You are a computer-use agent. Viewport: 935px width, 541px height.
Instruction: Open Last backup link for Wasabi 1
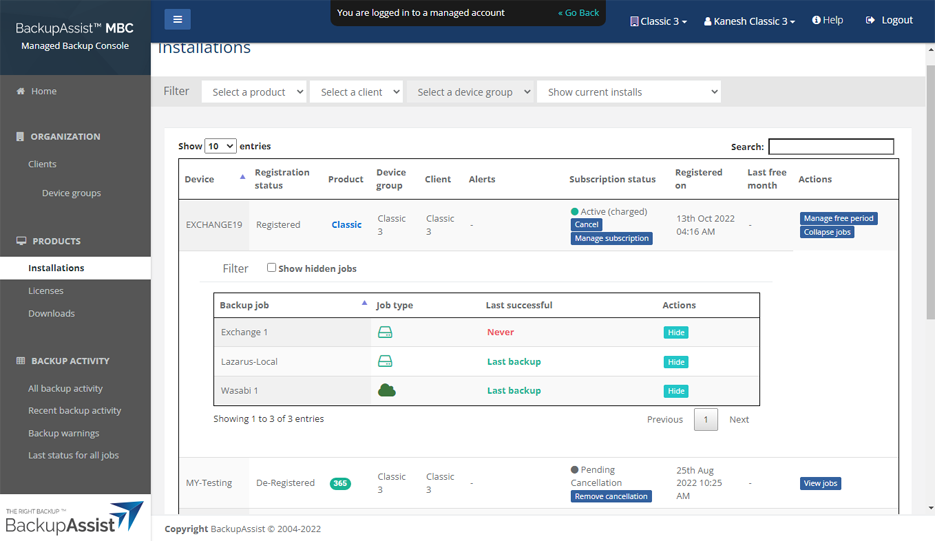(x=514, y=391)
